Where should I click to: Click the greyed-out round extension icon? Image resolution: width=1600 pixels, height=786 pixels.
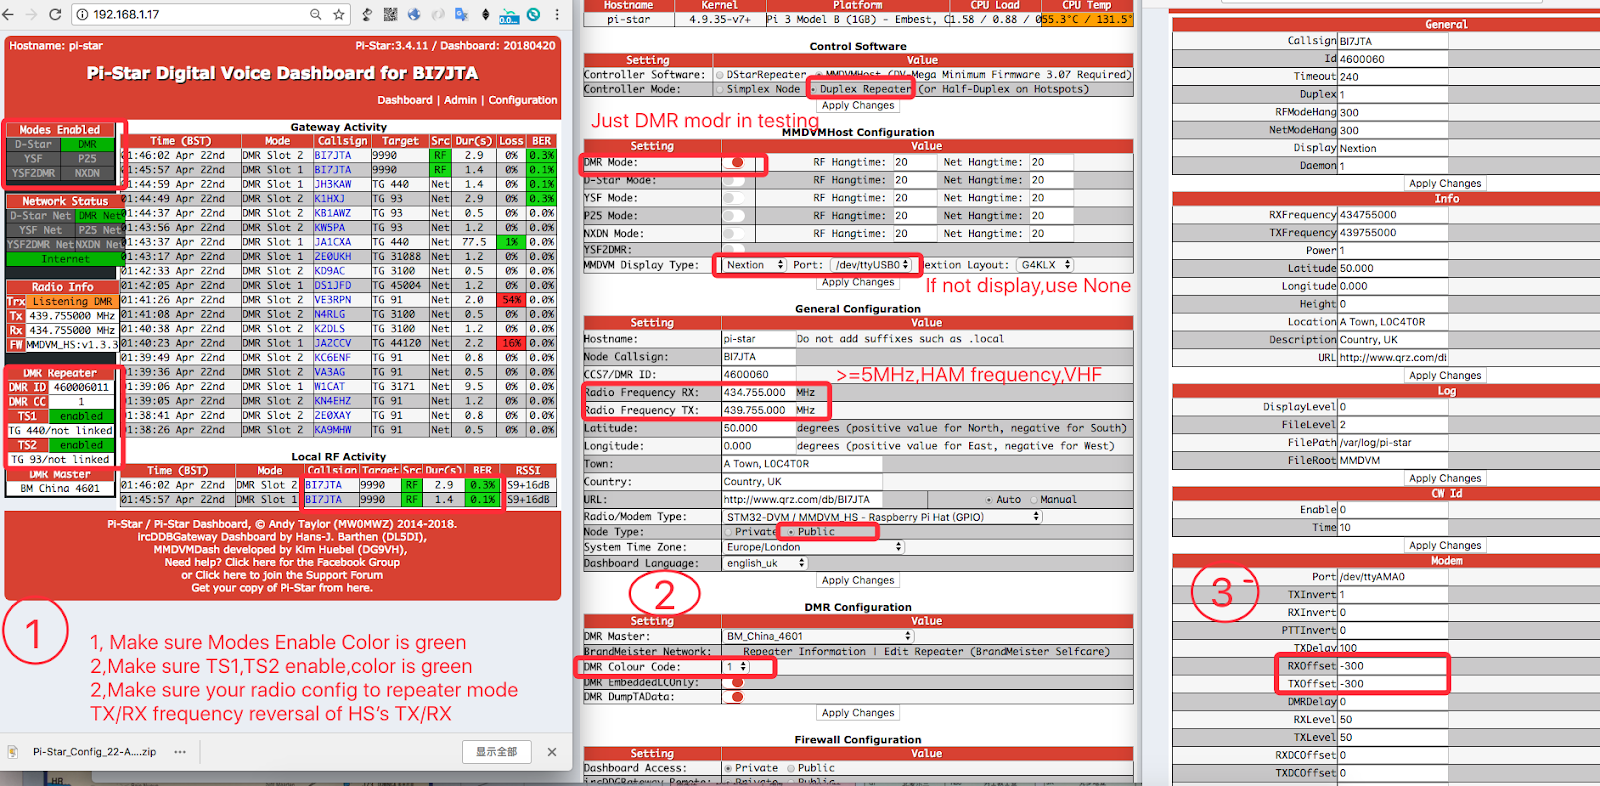coord(437,14)
